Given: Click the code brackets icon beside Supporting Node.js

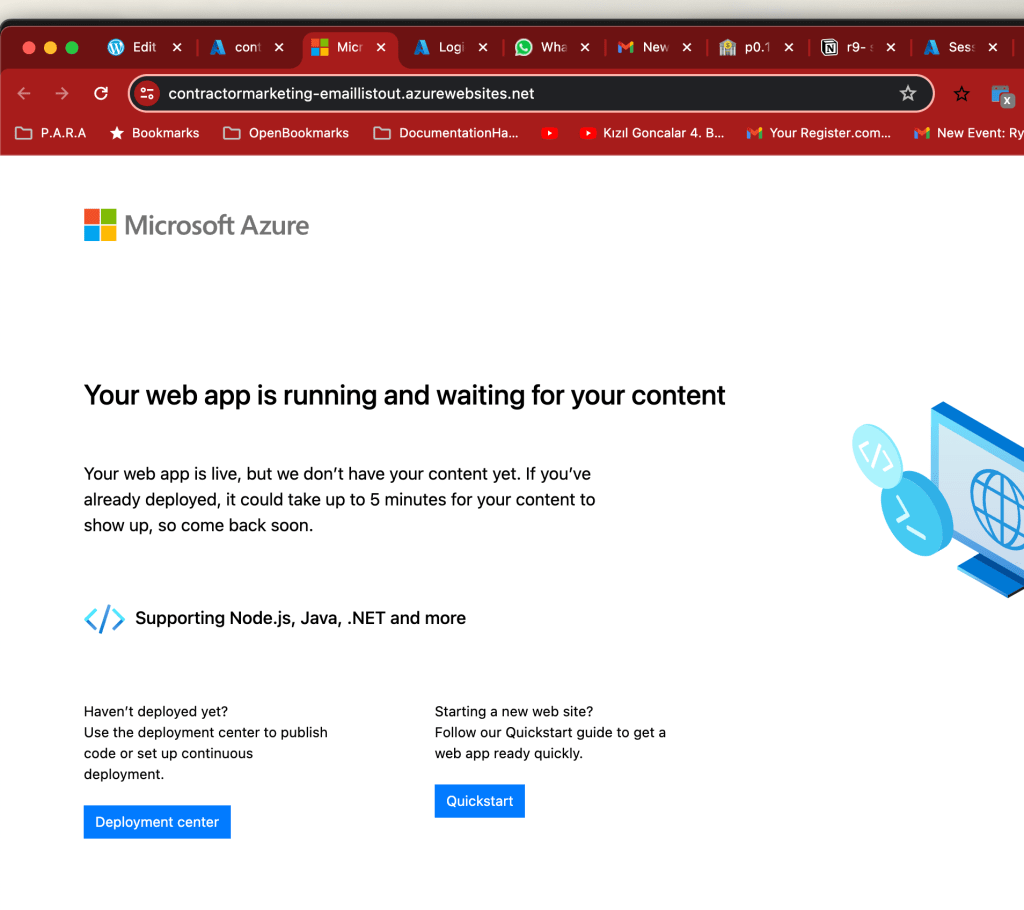Looking at the screenshot, I should click(104, 619).
